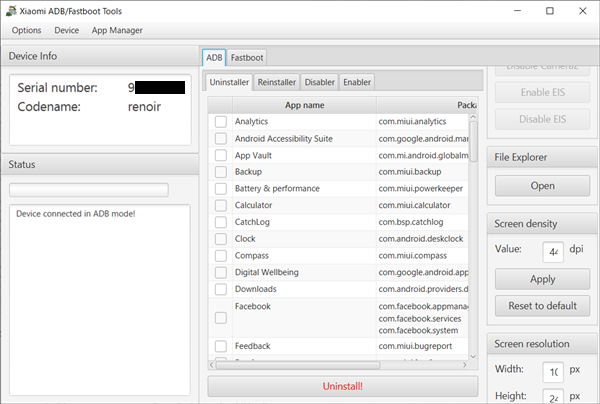Open the Options menu
This screenshot has width=600, height=404.
26,30
